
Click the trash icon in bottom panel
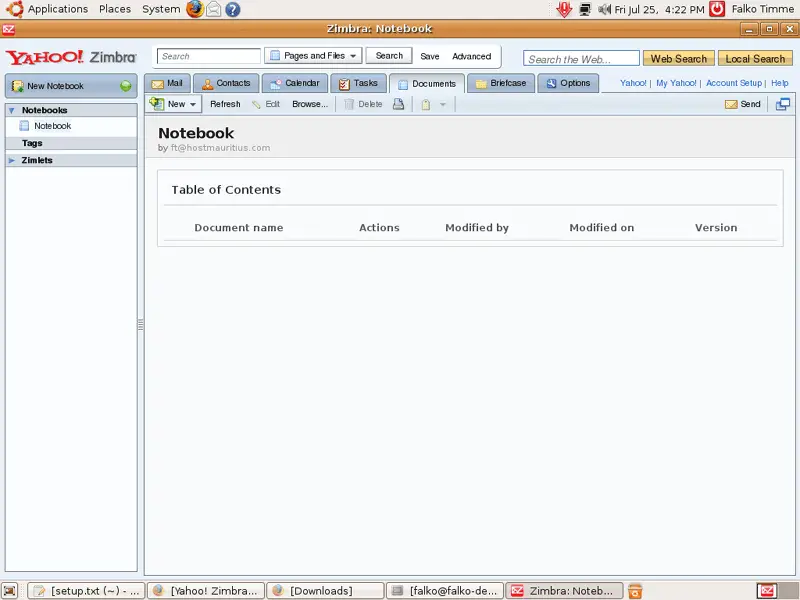pyautogui.click(x=635, y=591)
